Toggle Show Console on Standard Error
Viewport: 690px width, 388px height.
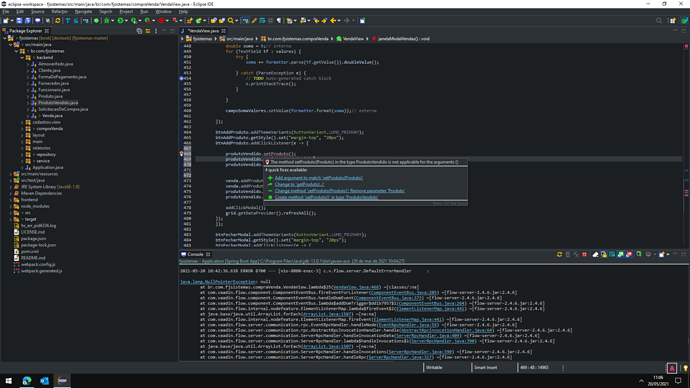click(x=629, y=254)
